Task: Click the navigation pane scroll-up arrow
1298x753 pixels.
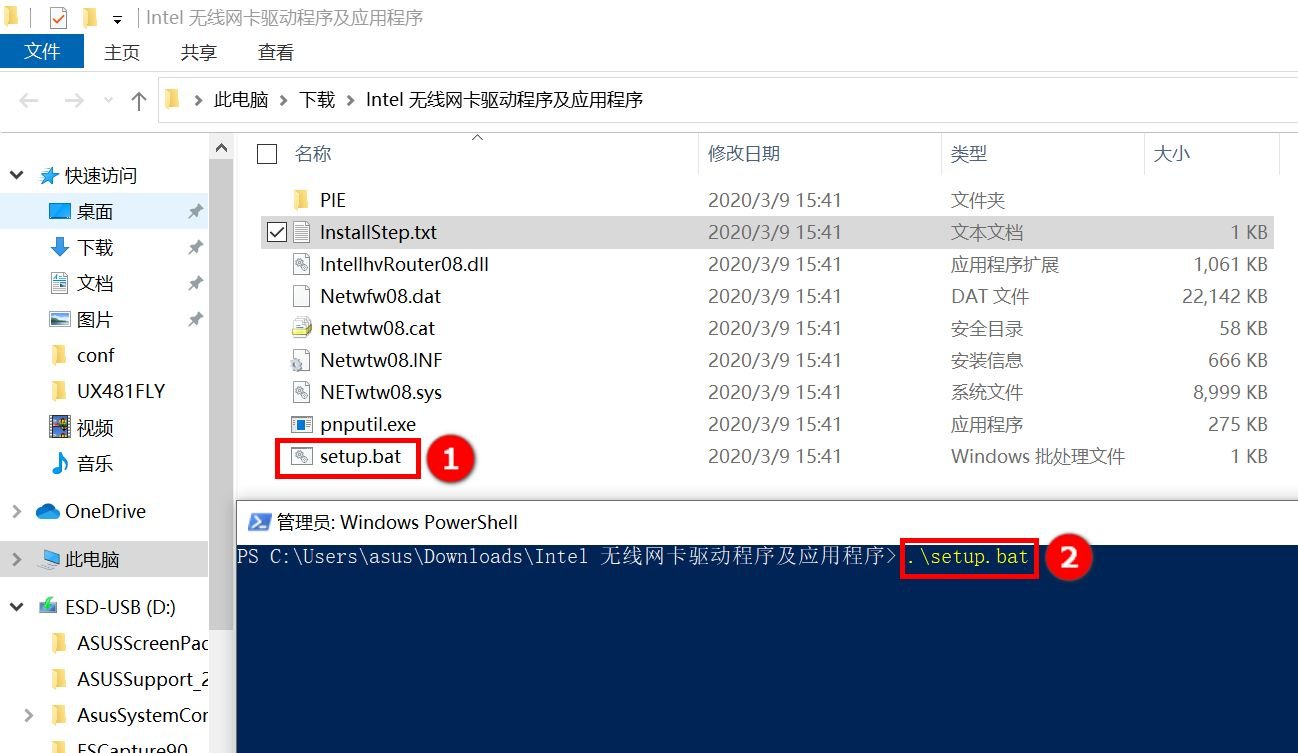Action: point(221,148)
